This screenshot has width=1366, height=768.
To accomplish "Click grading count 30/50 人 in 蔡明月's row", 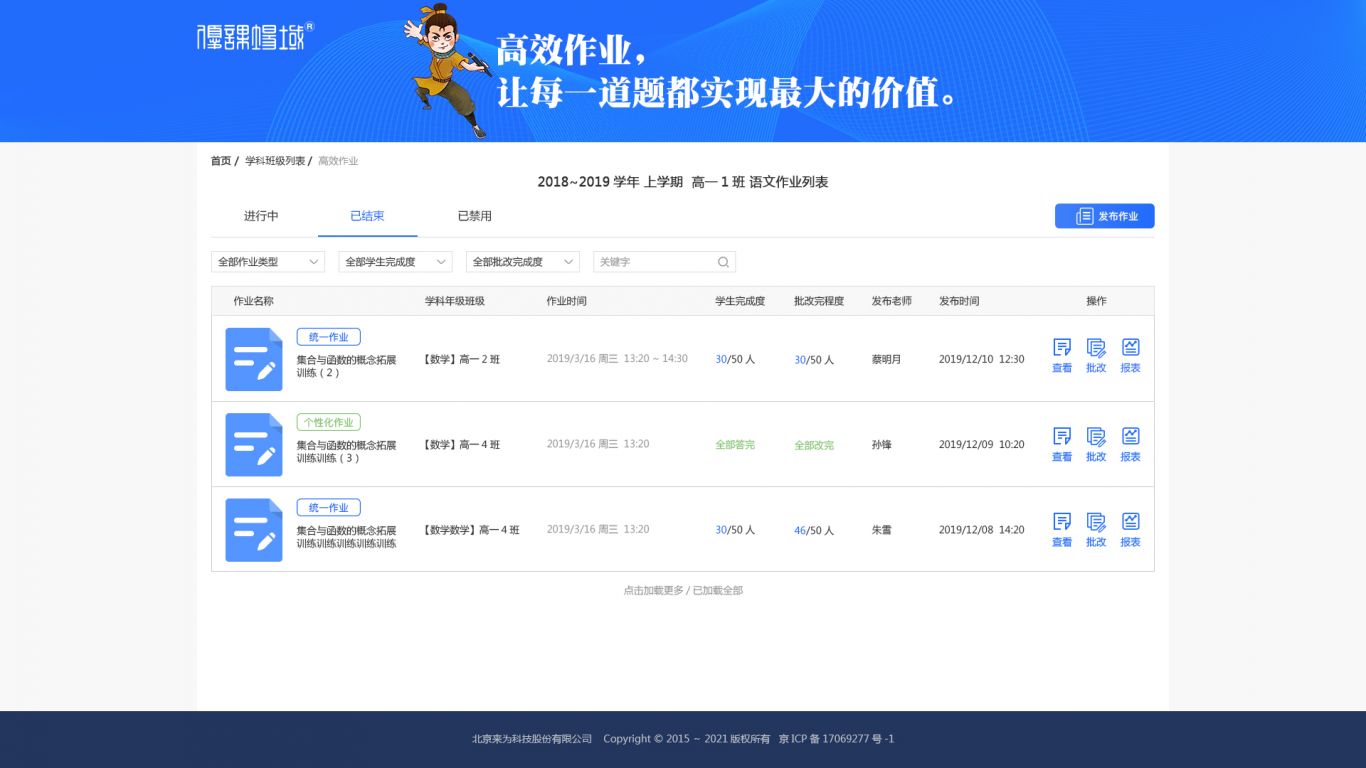I will 814,359.
